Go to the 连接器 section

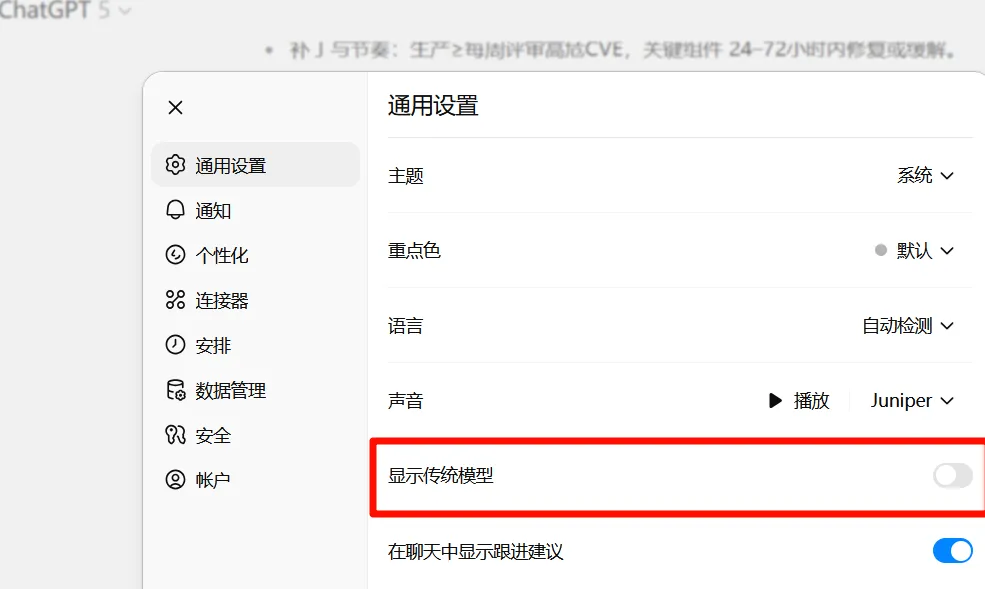[x=255, y=300]
